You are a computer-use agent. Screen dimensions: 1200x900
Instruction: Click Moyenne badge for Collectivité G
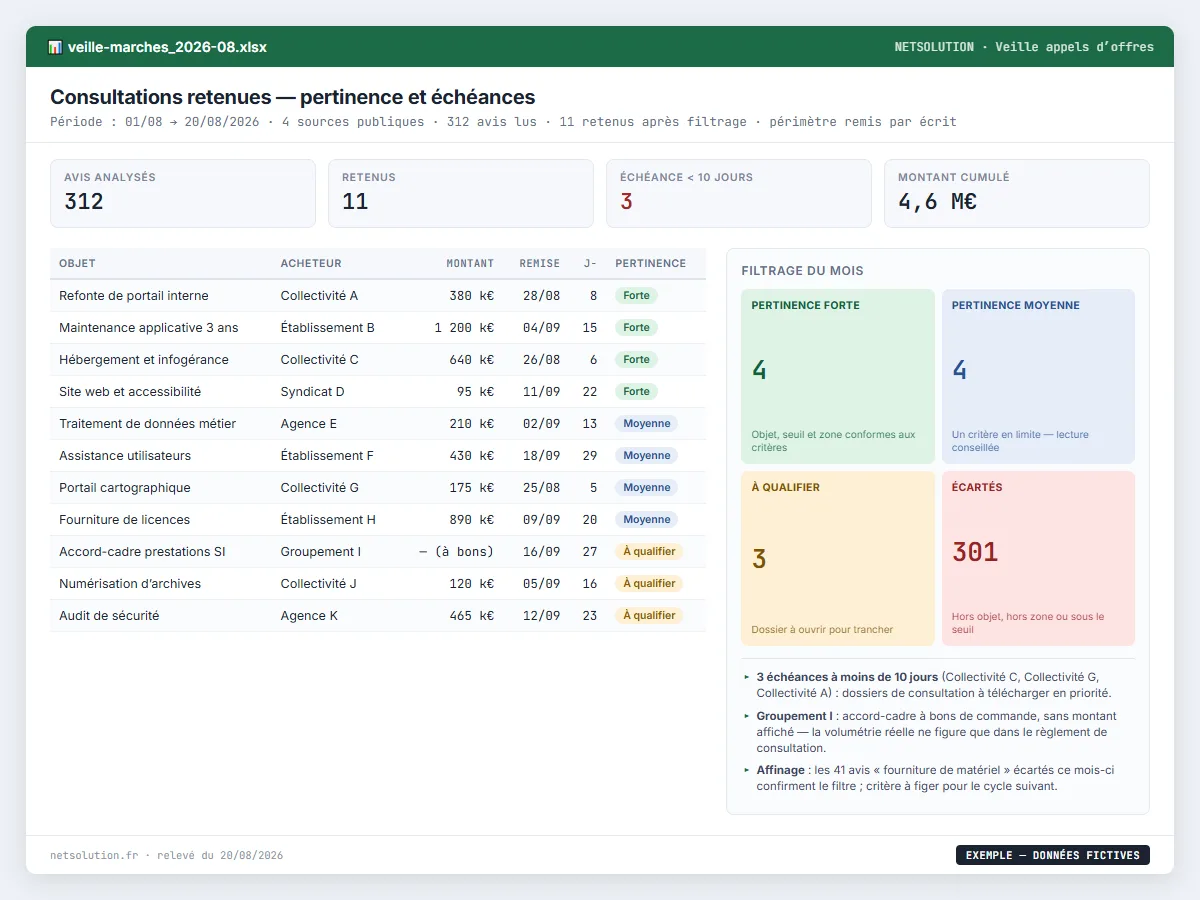[646, 488]
